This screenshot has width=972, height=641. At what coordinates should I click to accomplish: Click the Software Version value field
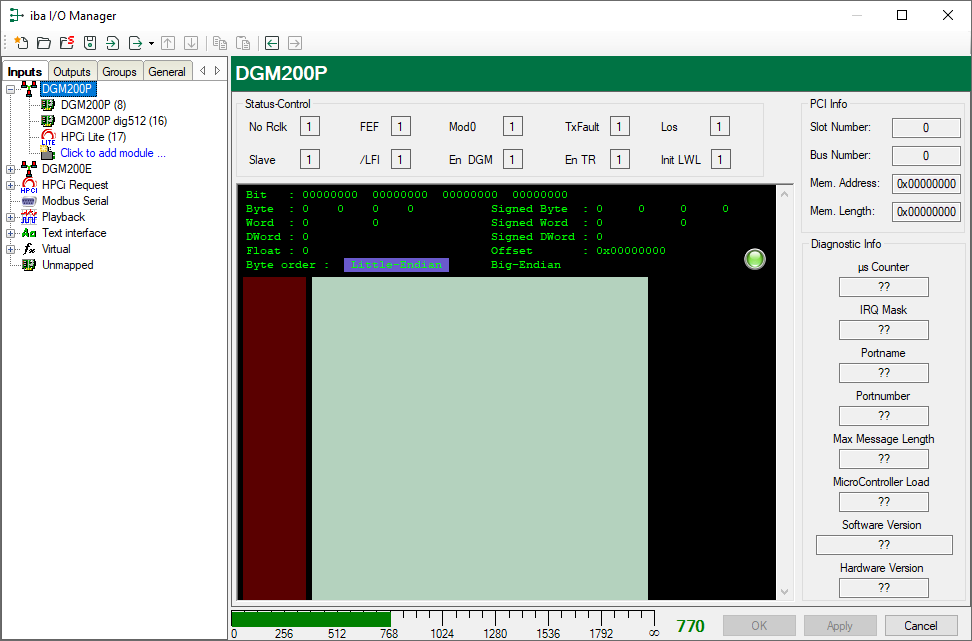(x=884, y=545)
